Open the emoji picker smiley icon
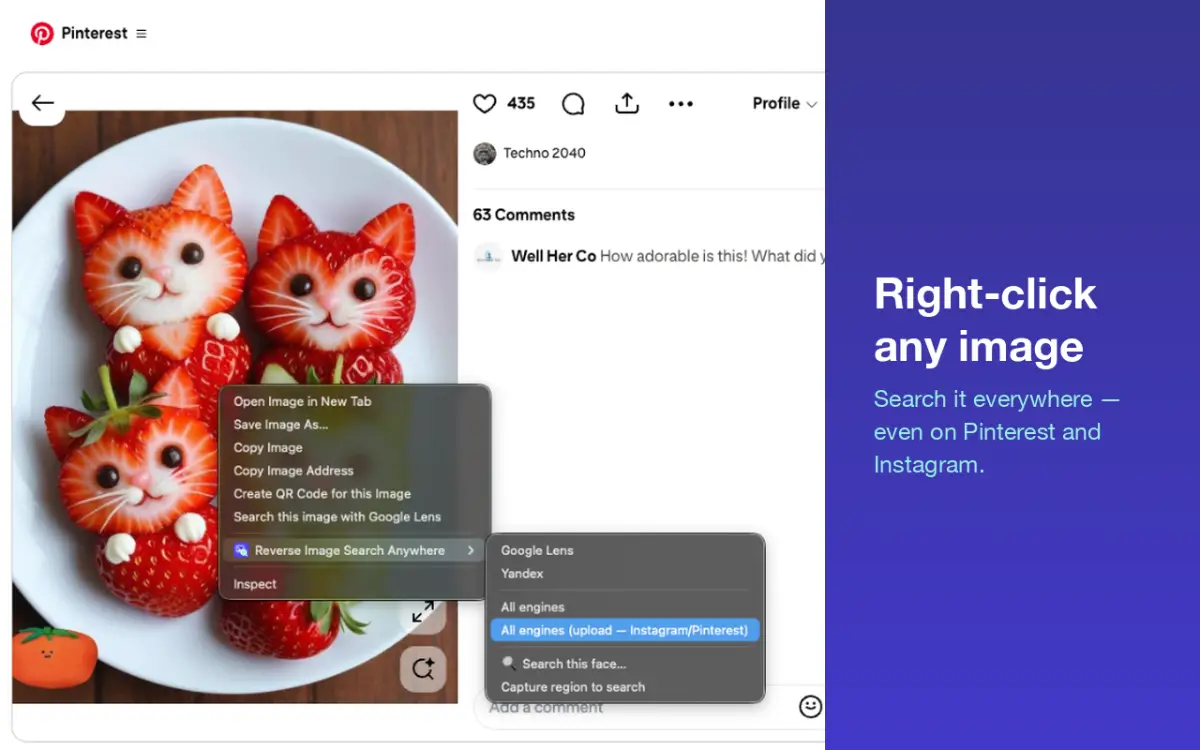The width and height of the screenshot is (1200, 750). 810,707
